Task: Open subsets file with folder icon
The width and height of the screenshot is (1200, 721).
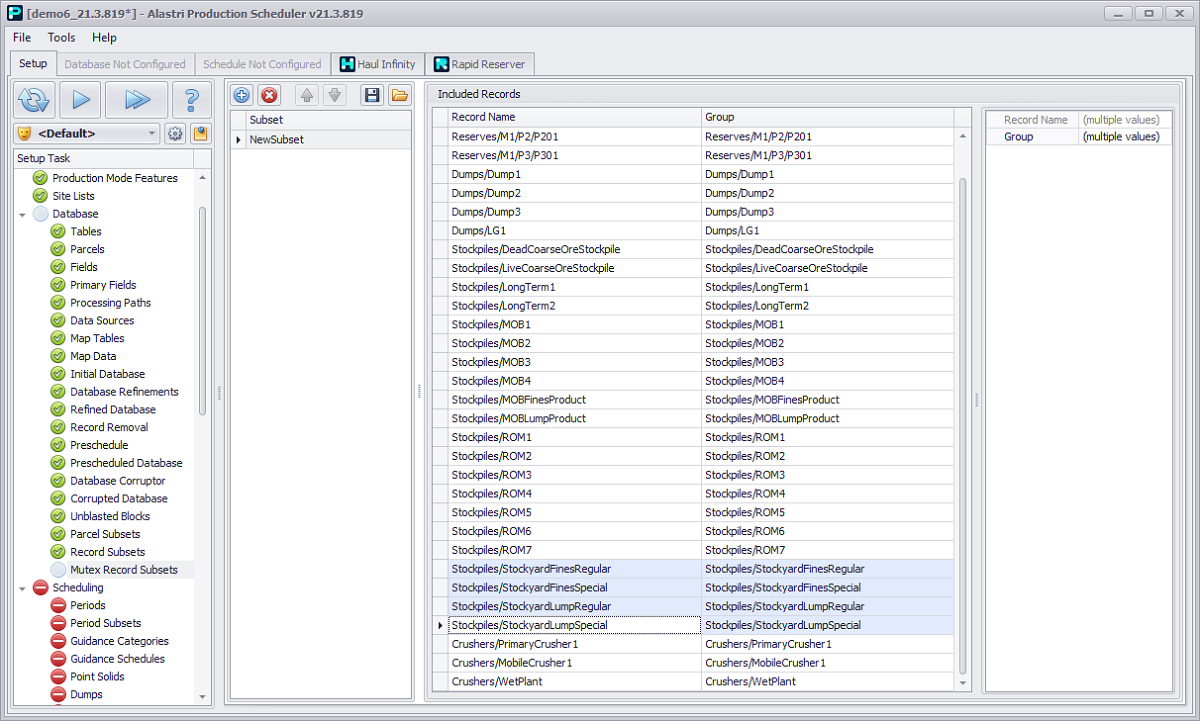Action: pos(399,95)
